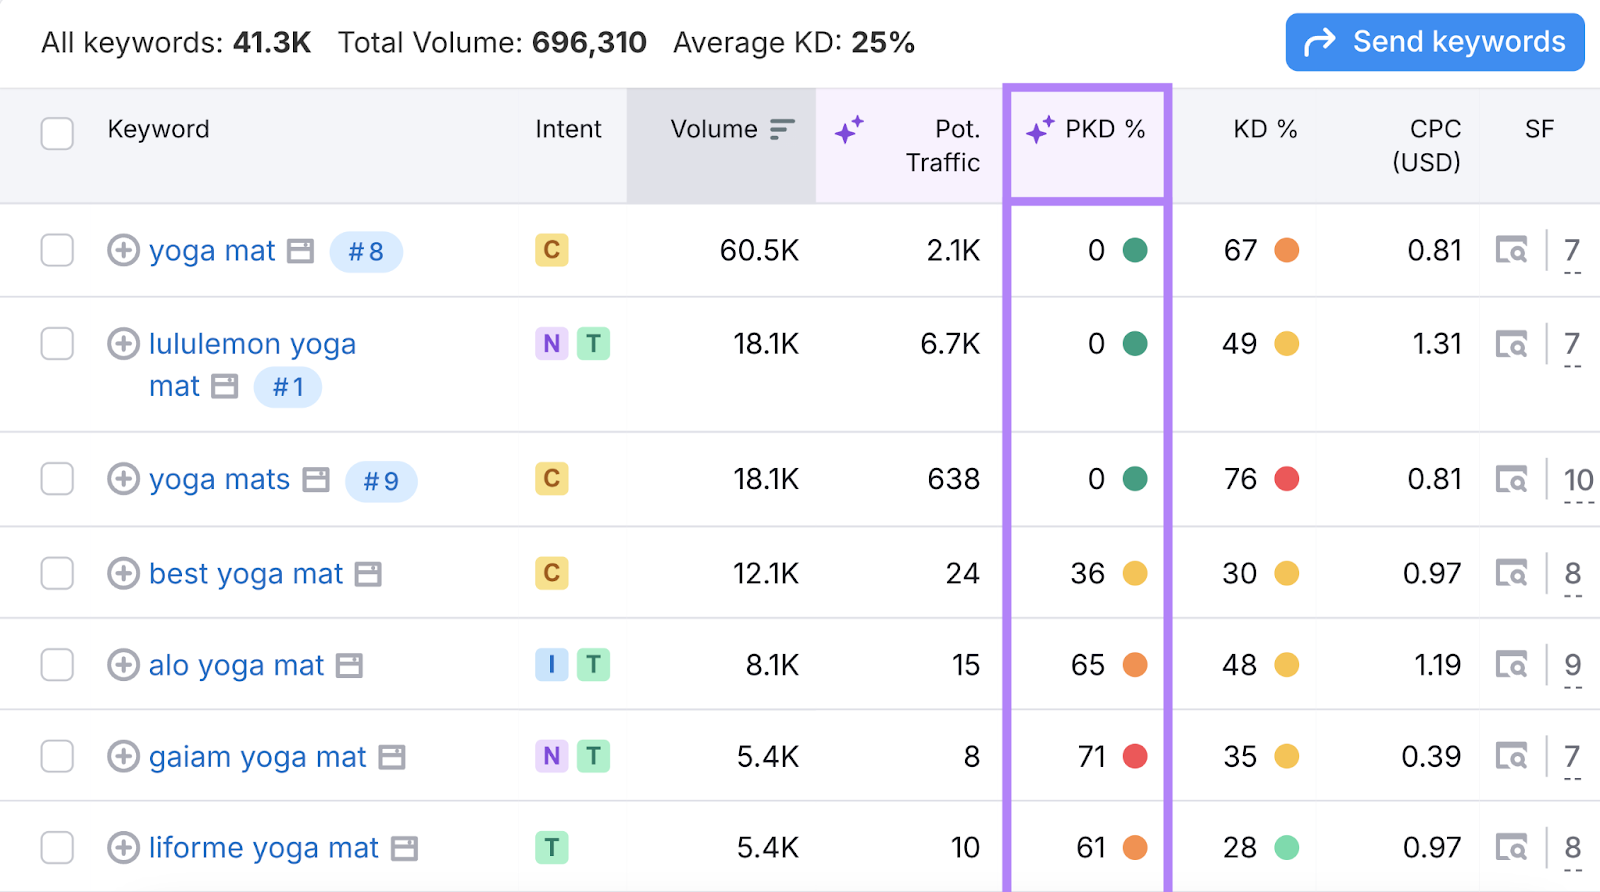Sort by Volume column header

[714, 129]
